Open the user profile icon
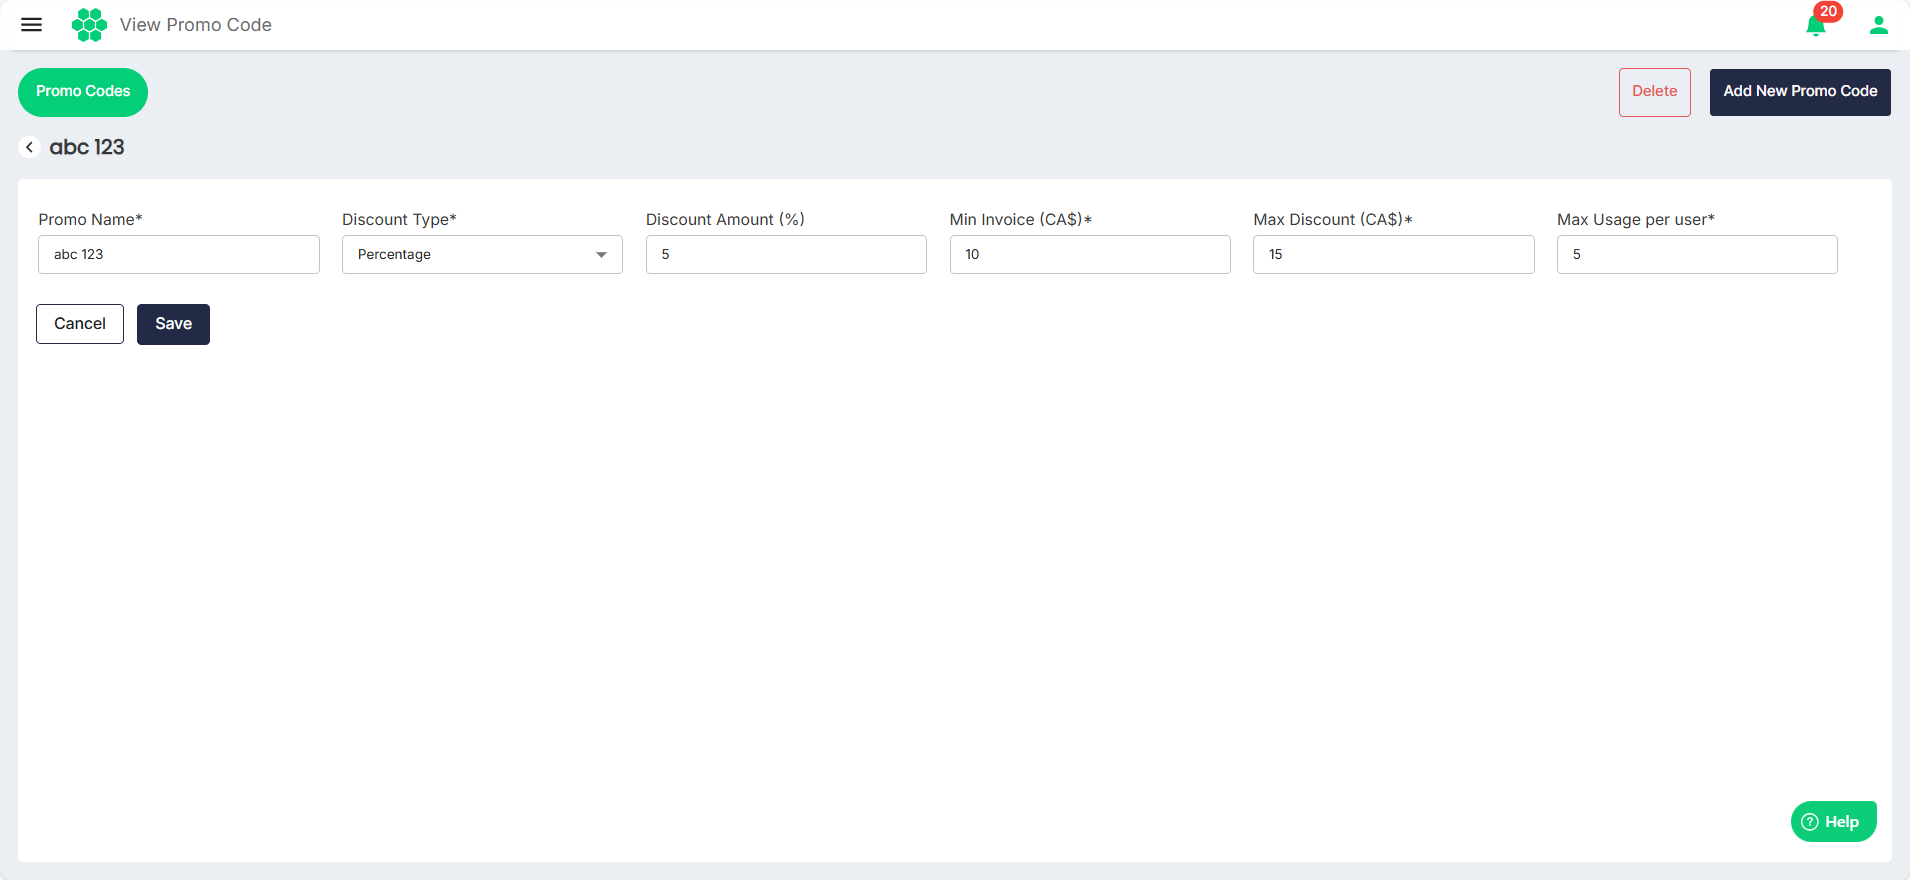 point(1878,25)
